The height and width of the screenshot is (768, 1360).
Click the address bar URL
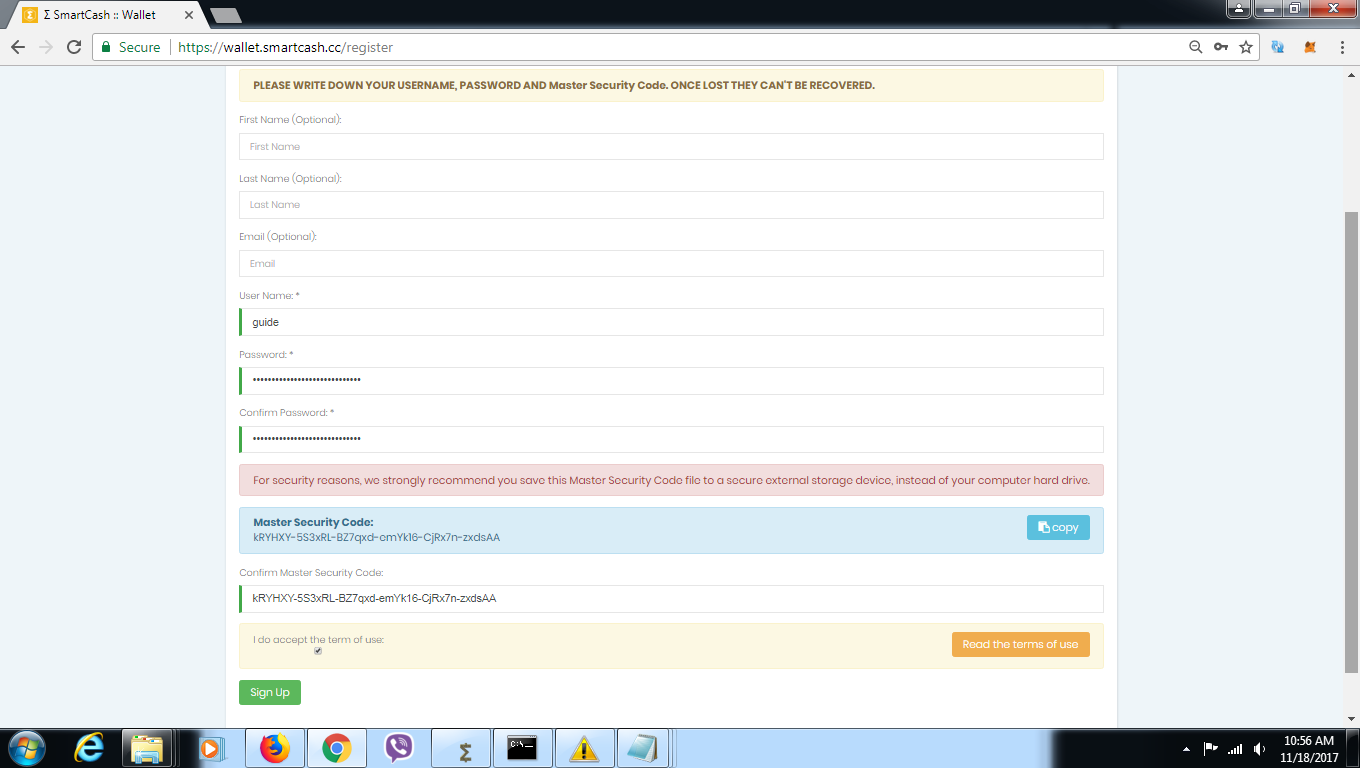tap(285, 47)
